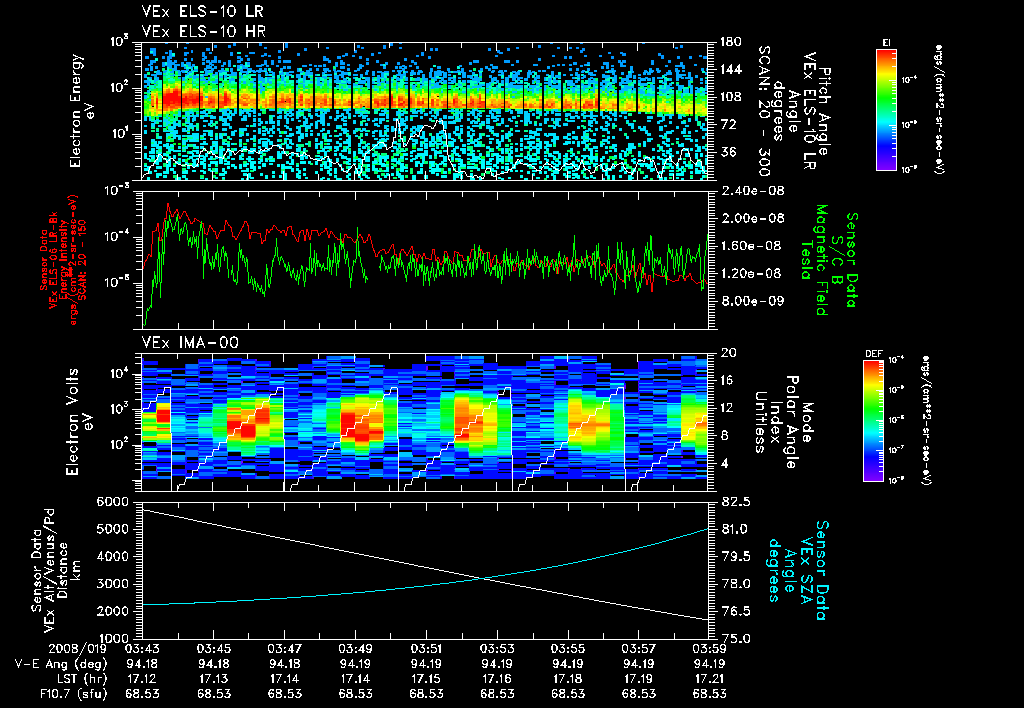Image resolution: width=1024 pixels, height=708 pixels.
Task: Click the time label "03:53"
Action: [497, 649]
